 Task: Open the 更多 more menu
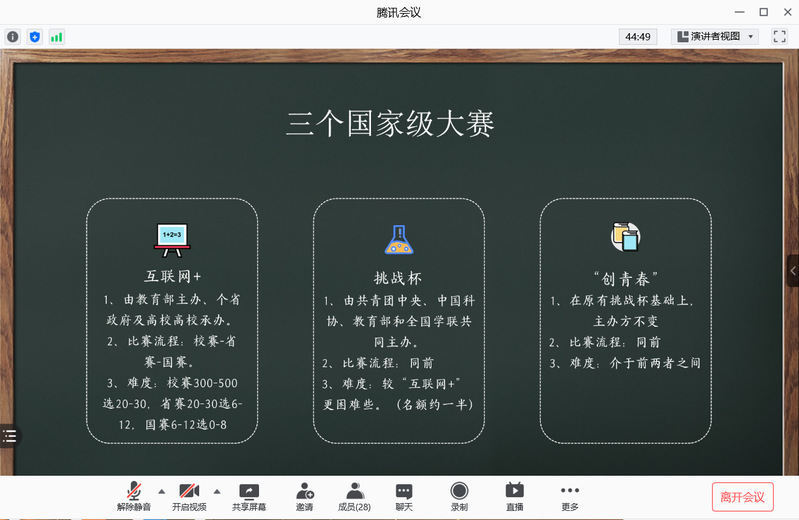(x=570, y=496)
